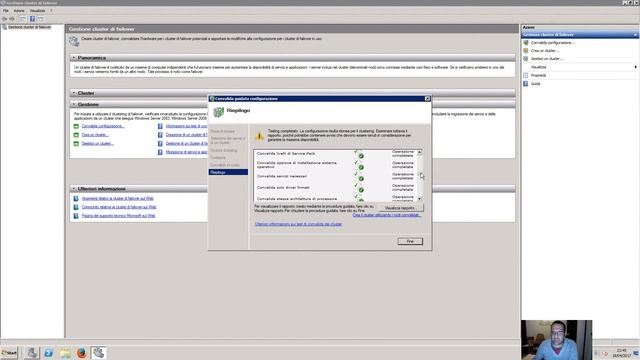The image size is (640, 360).
Task: Open Informazioni sui test di convalida link
Action: click(x=187, y=126)
